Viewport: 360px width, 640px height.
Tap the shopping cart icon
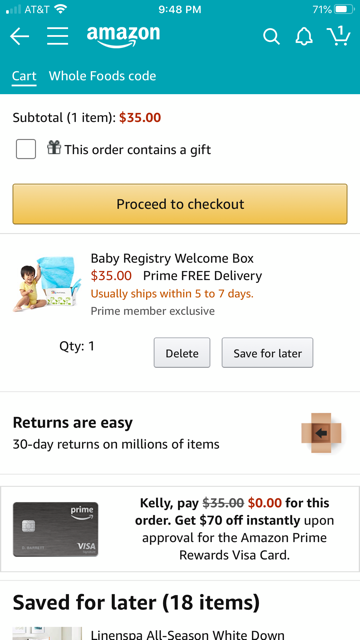click(x=339, y=36)
